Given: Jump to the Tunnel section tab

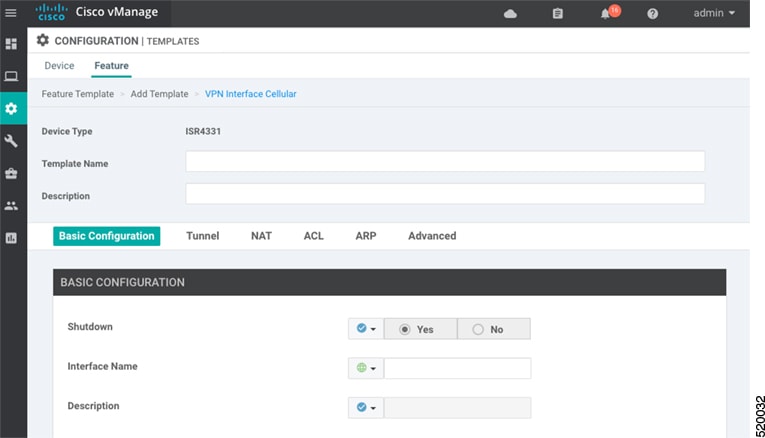Looking at the screenshot, I should click(202, 236).
